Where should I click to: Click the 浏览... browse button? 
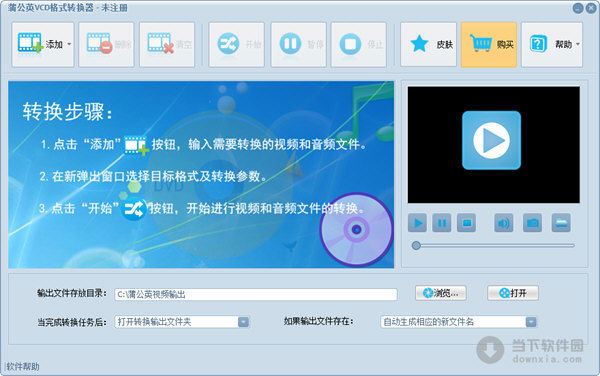coord(441,293)
